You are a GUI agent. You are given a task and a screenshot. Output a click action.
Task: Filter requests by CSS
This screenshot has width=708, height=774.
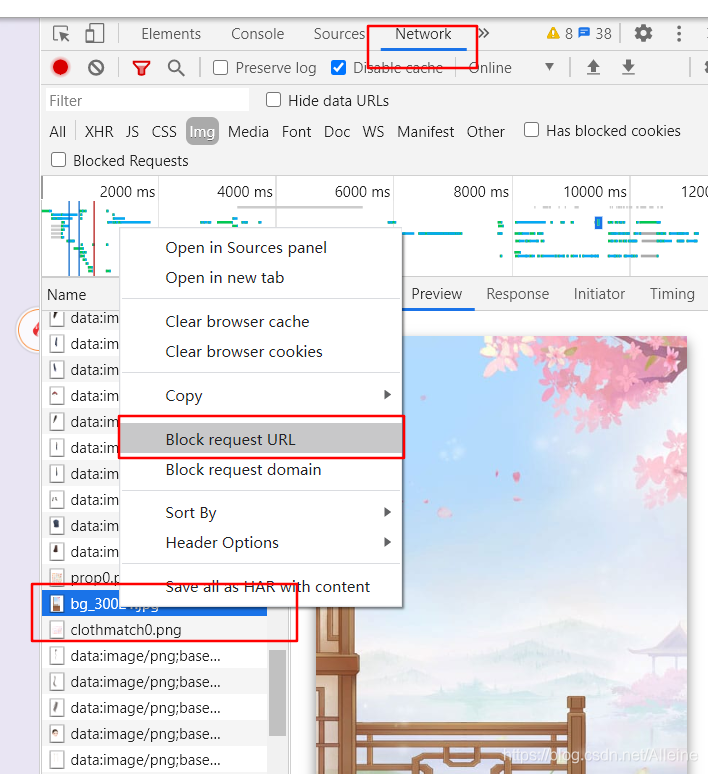(x=164, y=131)
